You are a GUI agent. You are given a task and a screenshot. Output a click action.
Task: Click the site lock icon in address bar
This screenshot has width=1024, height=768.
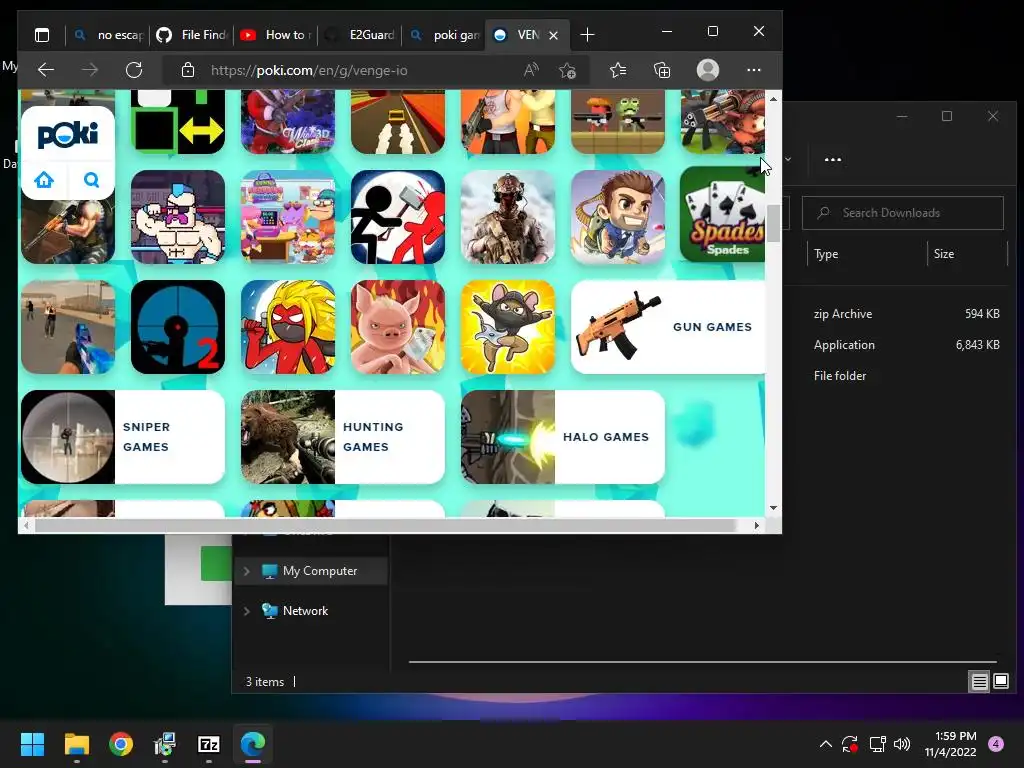click(187, 70)
